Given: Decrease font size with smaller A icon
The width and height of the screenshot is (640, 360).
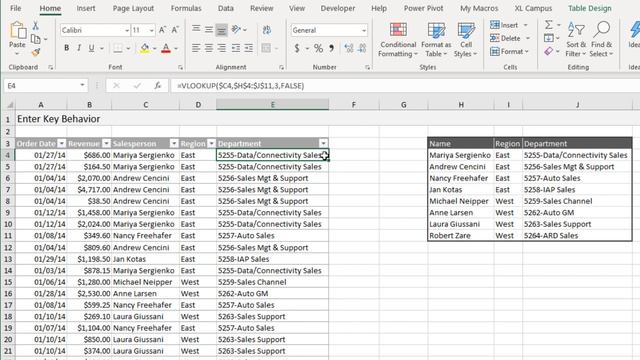Looking at the screenshot, I should (175, 30).
